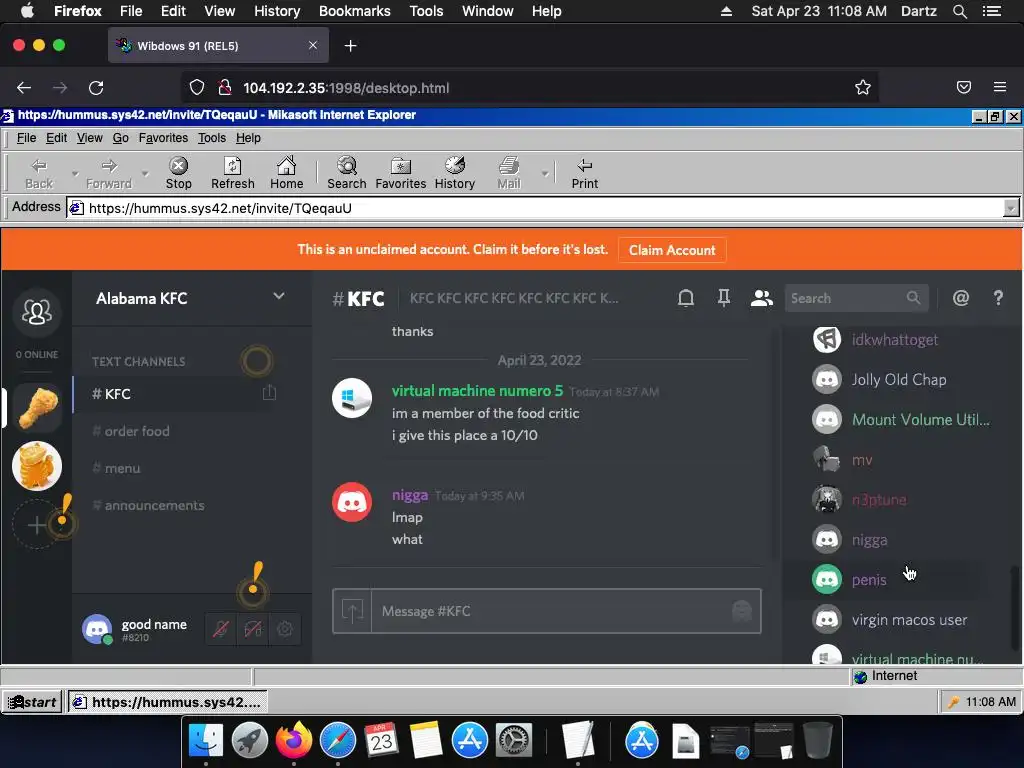The width and height of the screenshot is (1024, 768).
Task: Reload the page in Firefox
Action: (96, 88)
